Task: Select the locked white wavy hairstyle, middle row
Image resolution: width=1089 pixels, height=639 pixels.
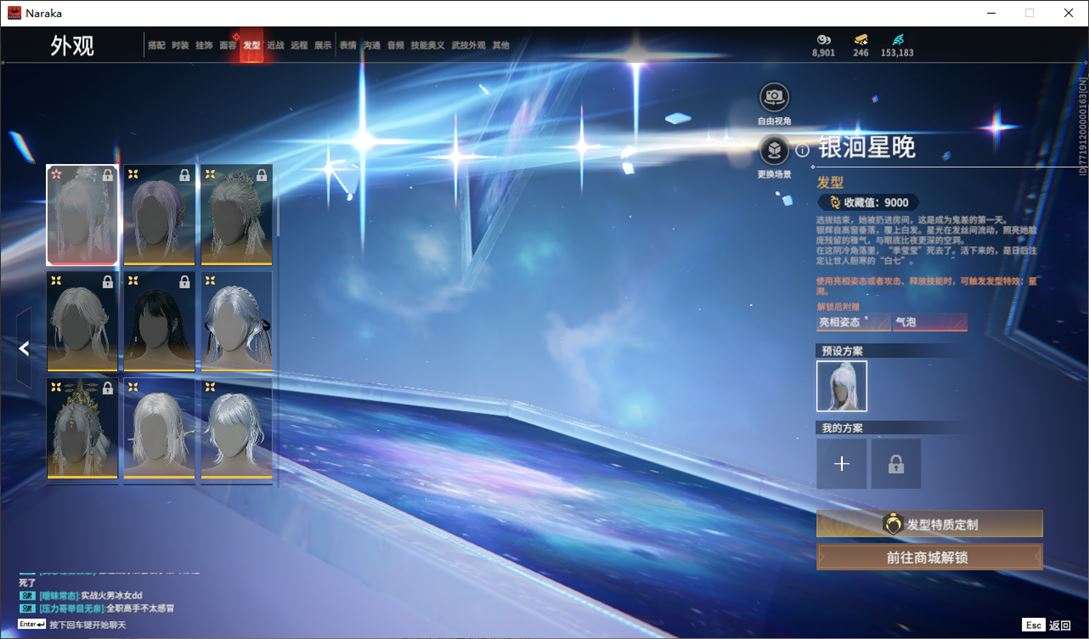Action: click(x=82, y=322)
